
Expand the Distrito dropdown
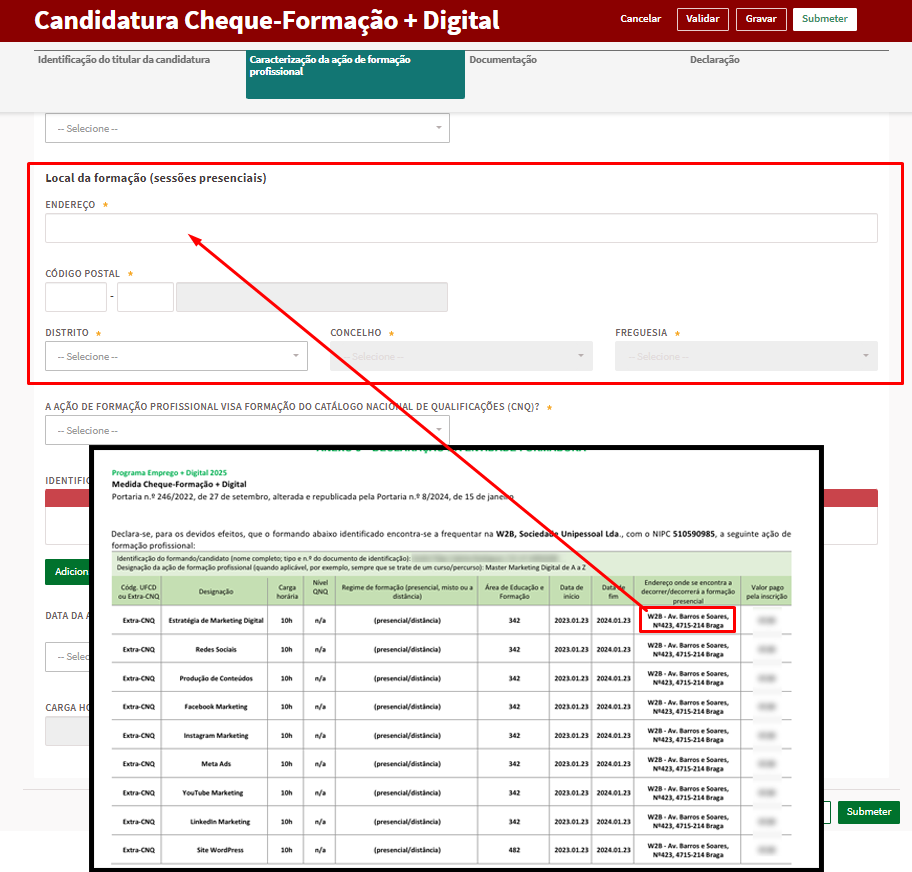point(176,356)
